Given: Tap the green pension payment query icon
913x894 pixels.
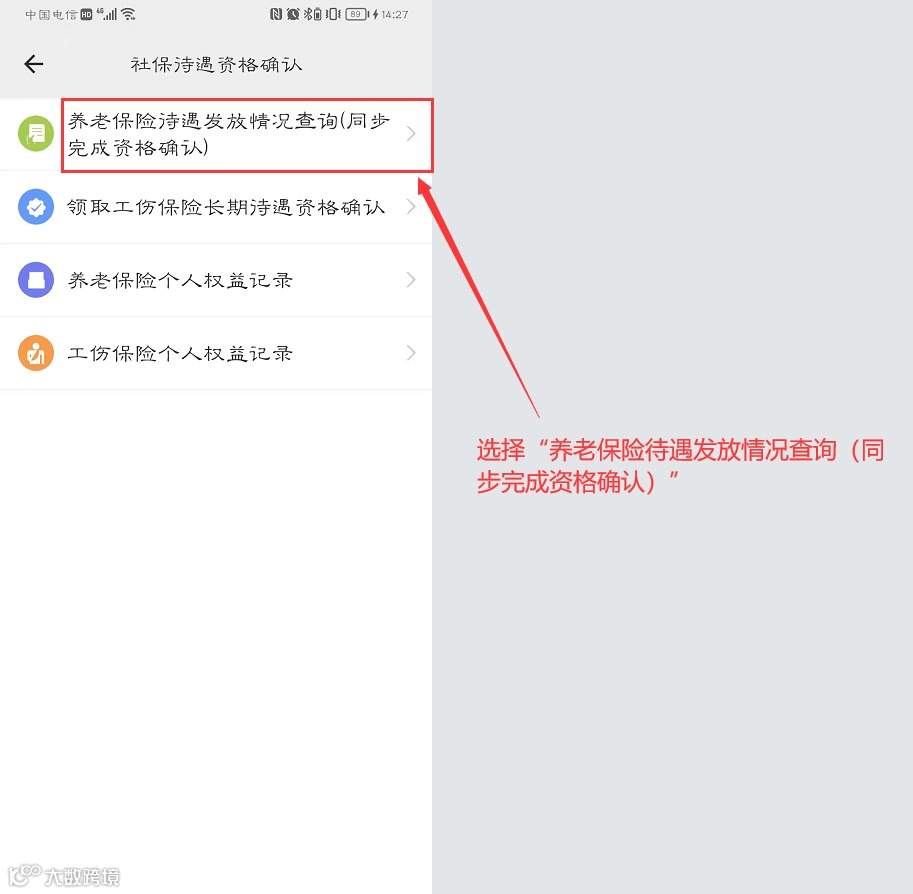Looking at the screenshot, I should coord(36,133).
